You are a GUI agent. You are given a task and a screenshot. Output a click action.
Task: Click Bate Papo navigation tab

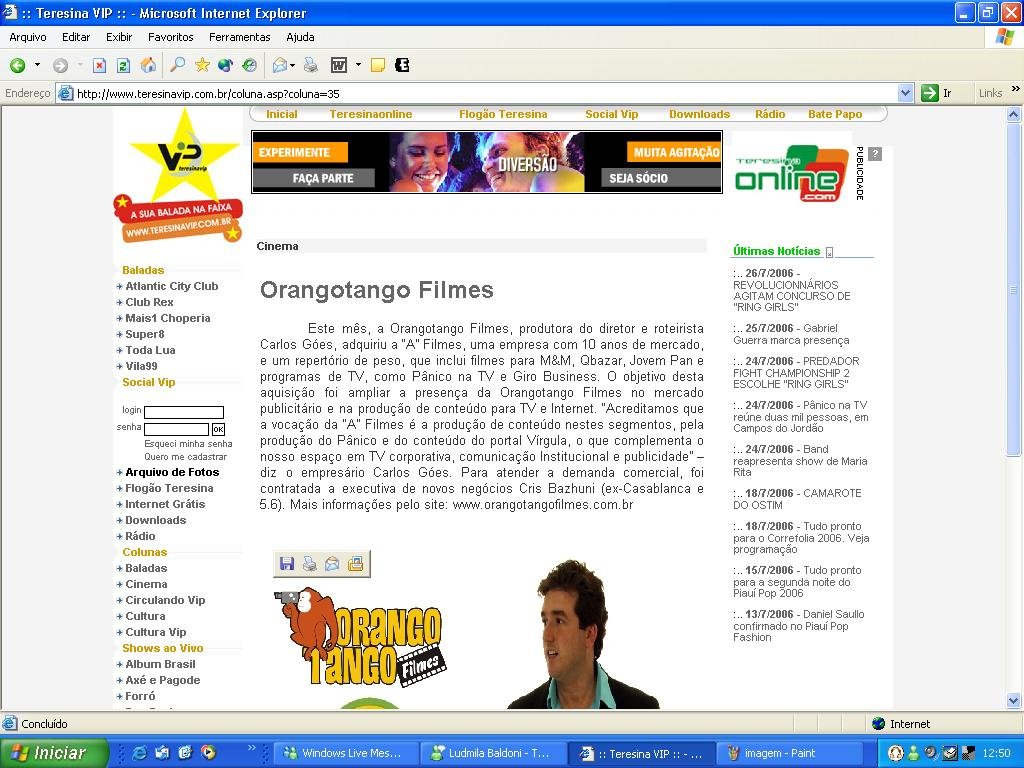[x=835, y=114]
